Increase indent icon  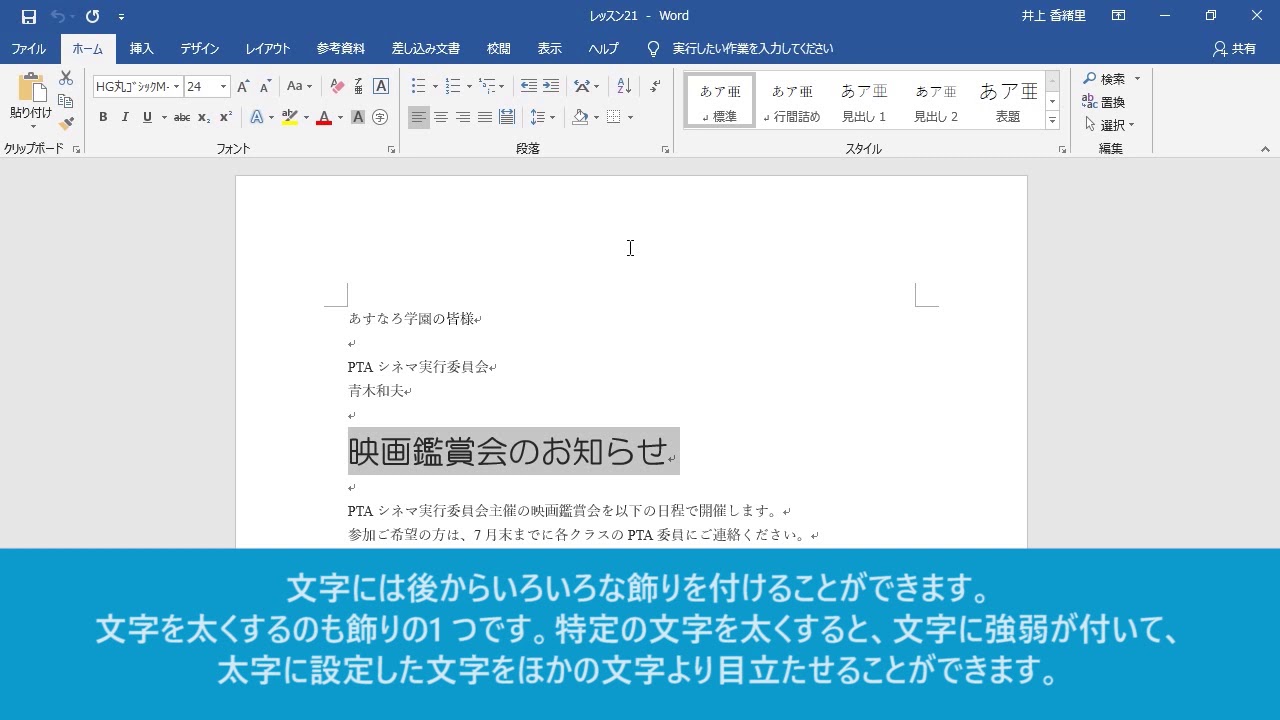(x=551, y=87)
